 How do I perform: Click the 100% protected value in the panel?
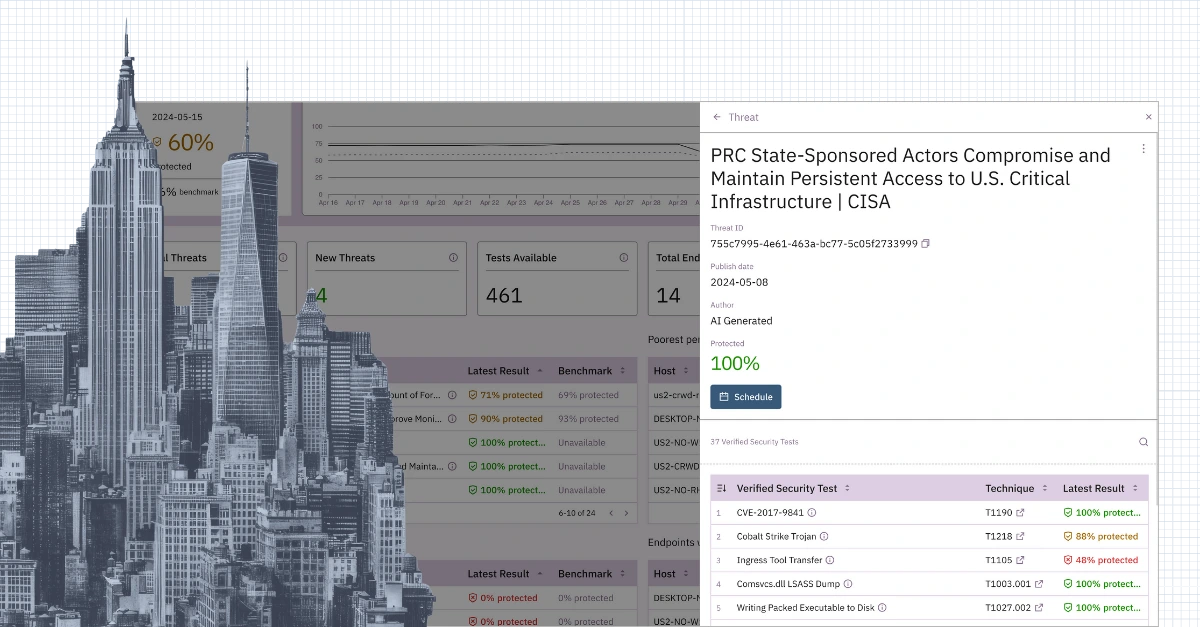point(735,363)
